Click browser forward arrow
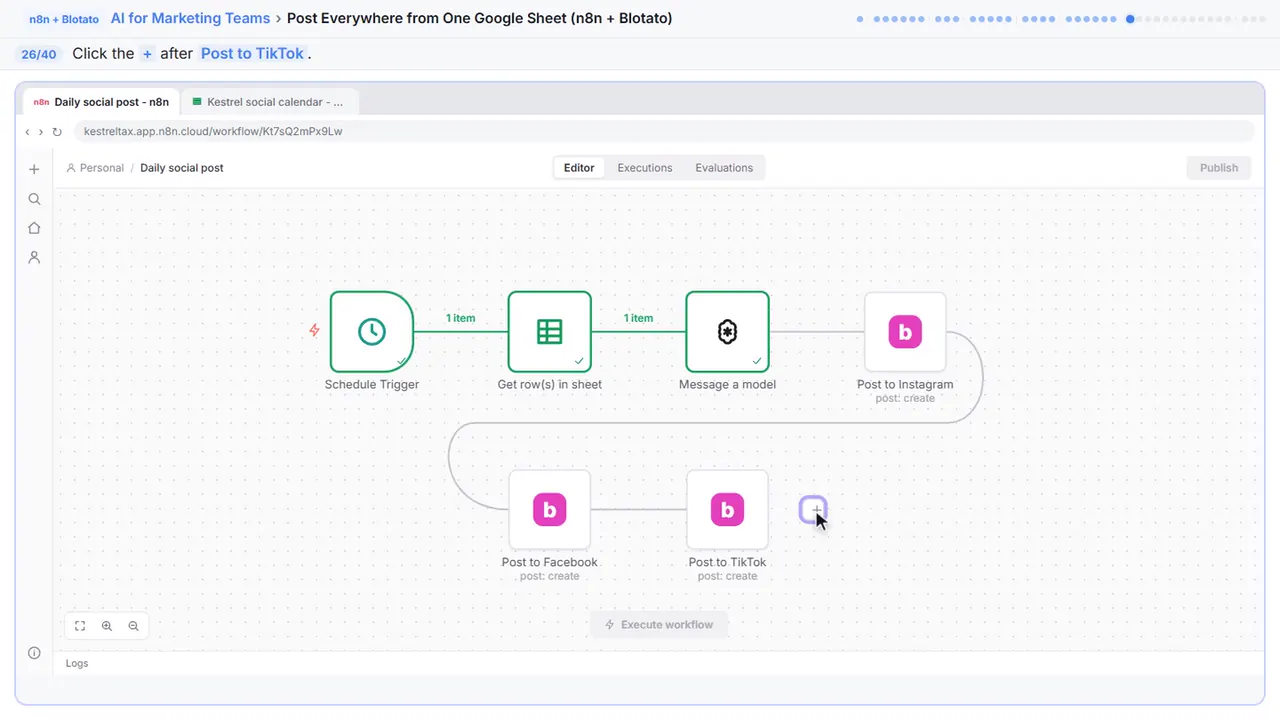This screenshot has height=720, width=1280. (x=41, y=131)
